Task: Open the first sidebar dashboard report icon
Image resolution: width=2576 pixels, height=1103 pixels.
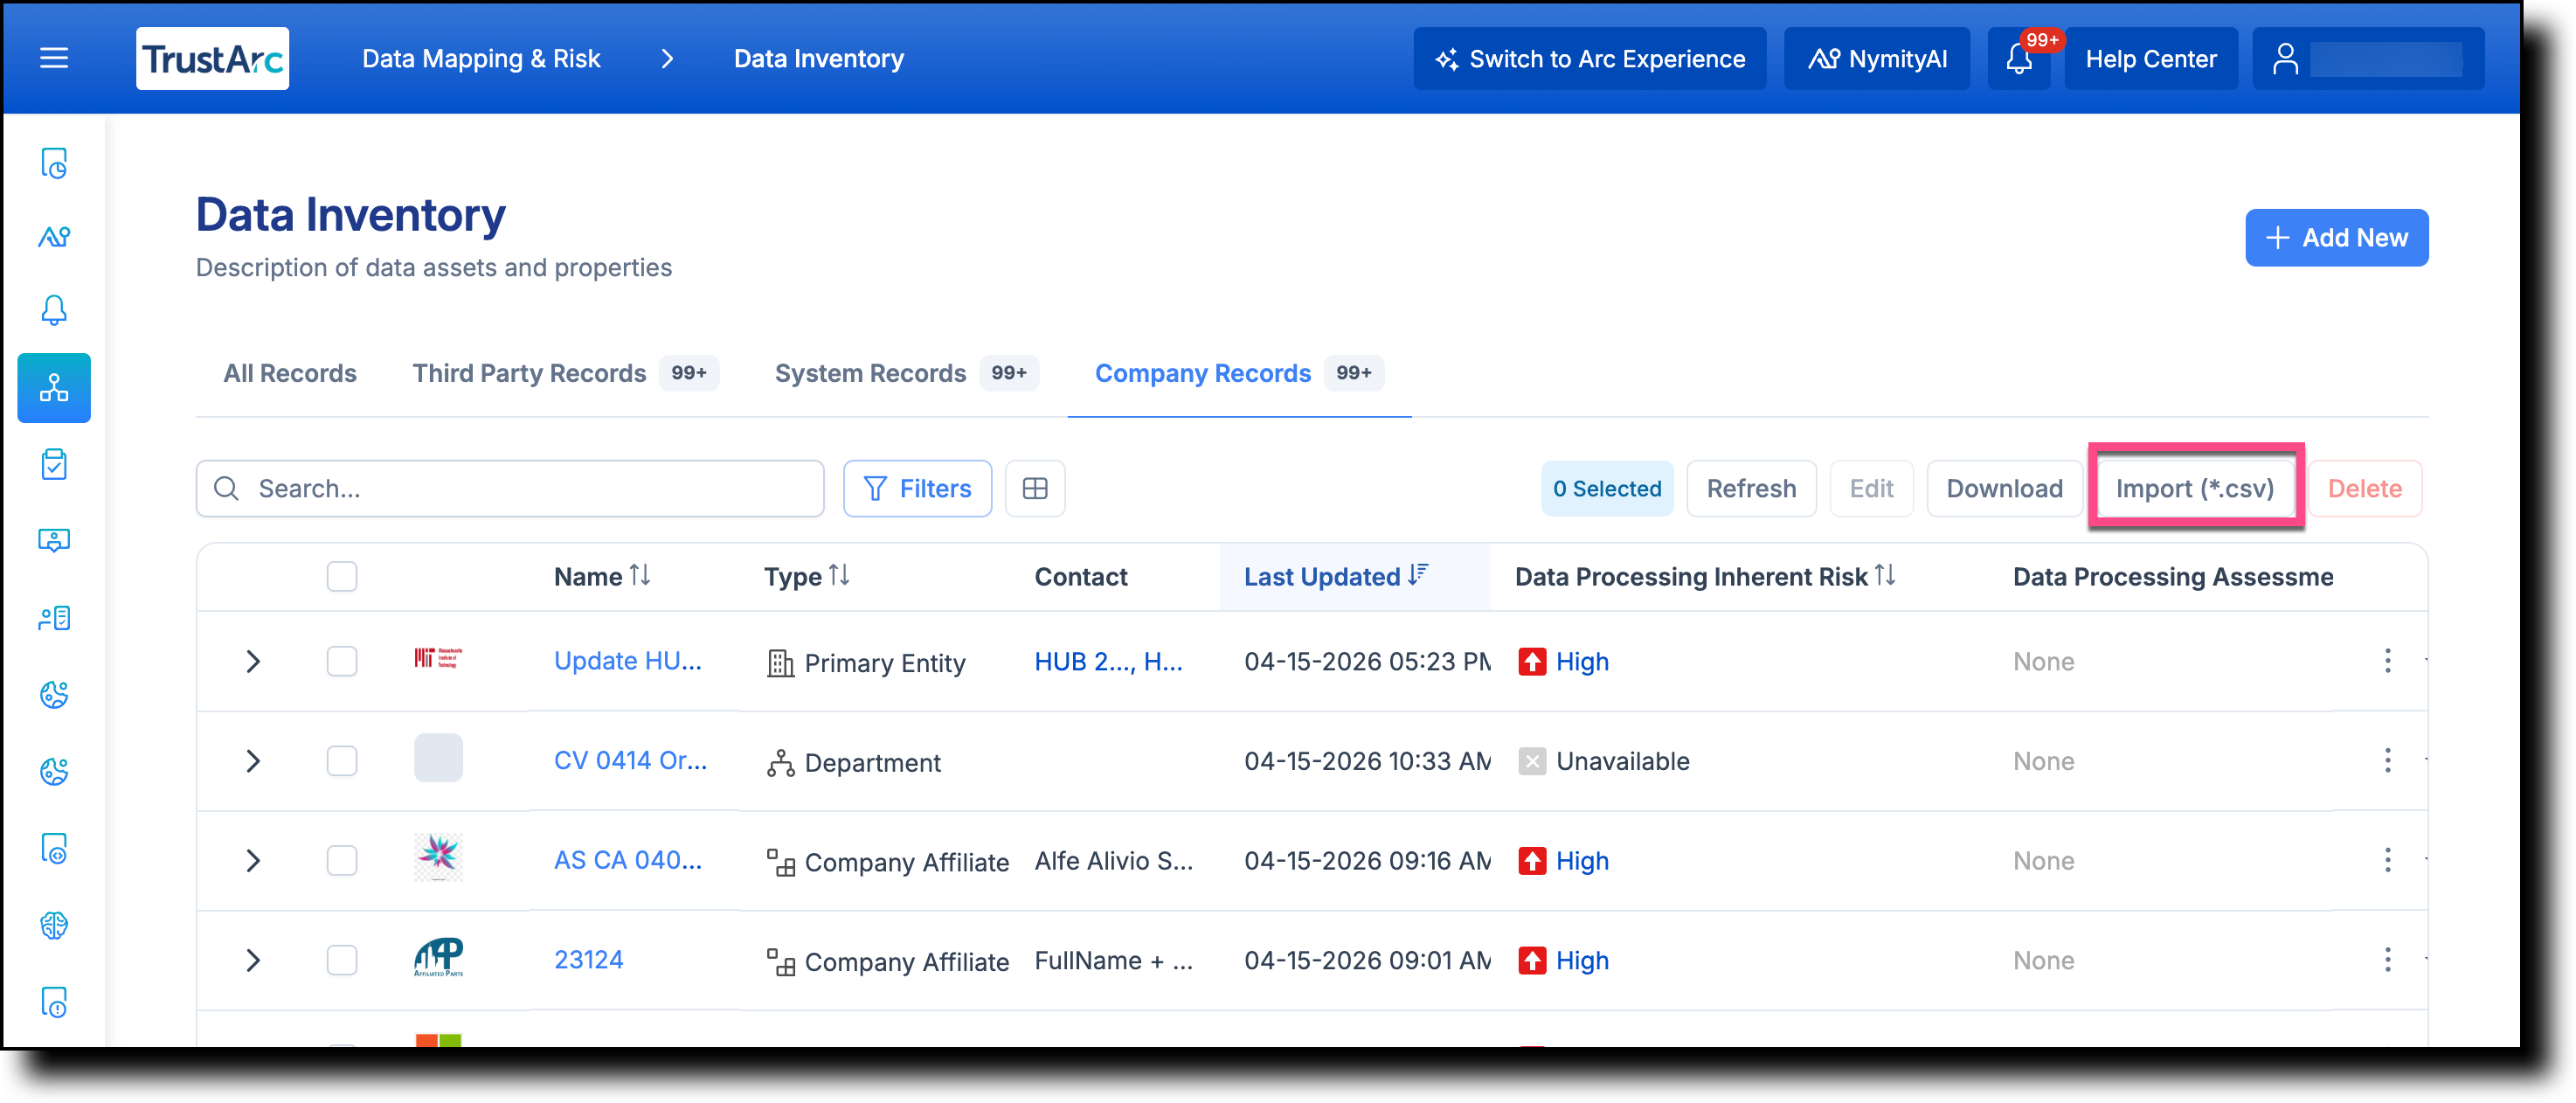Action: 54,163
